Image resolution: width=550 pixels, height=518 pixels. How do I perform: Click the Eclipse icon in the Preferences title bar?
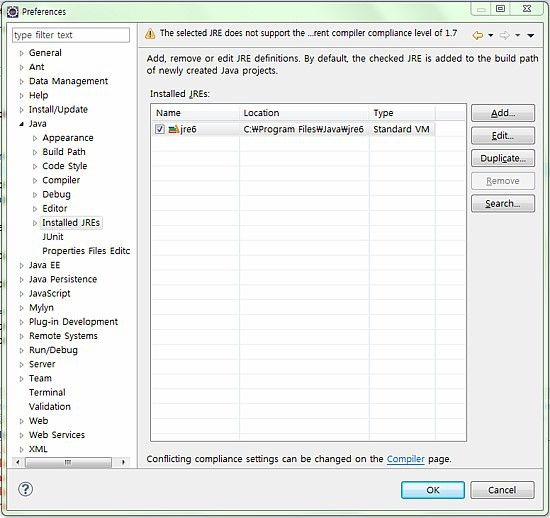[12, 12]
